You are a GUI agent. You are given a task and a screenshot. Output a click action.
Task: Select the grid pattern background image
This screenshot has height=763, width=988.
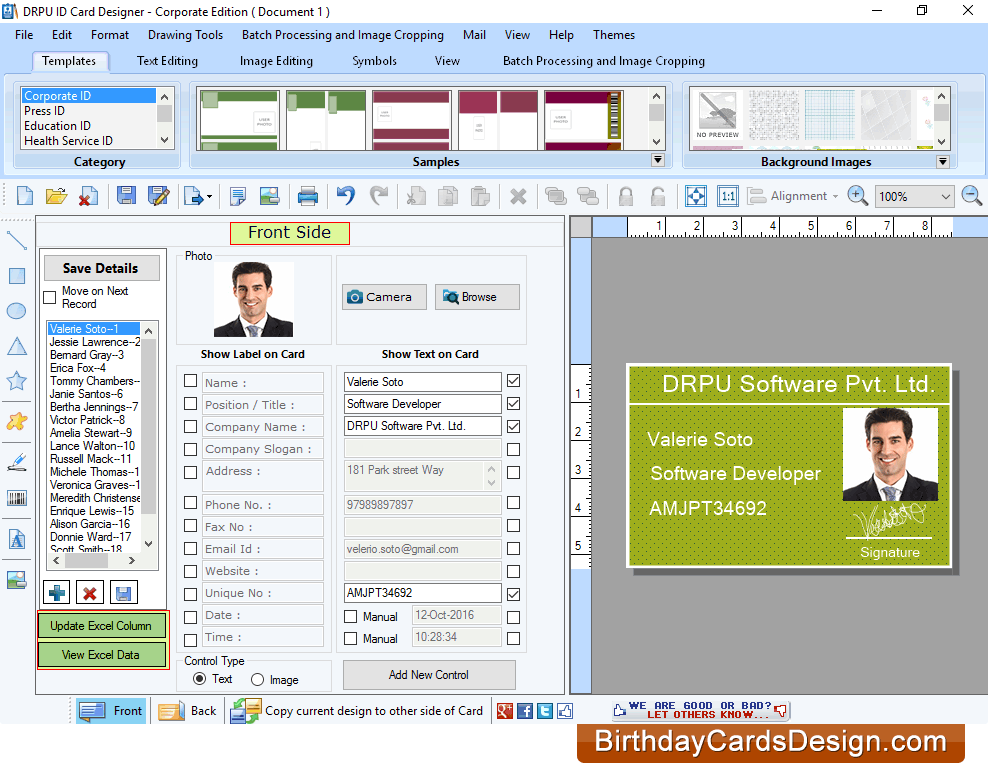[829, 115]
